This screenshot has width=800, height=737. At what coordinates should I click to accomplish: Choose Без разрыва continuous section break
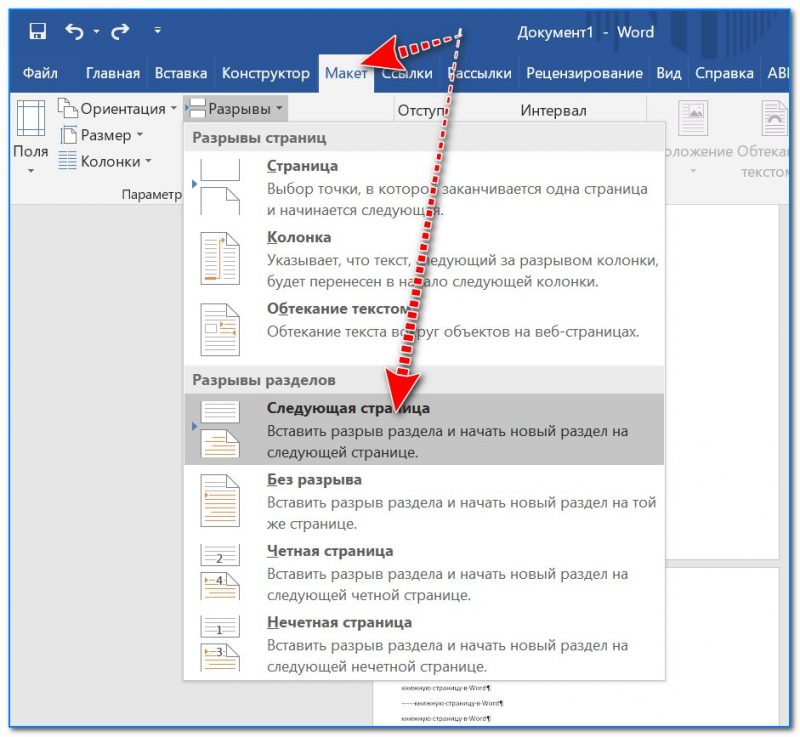pyautogui.click(x=424, y=500)
